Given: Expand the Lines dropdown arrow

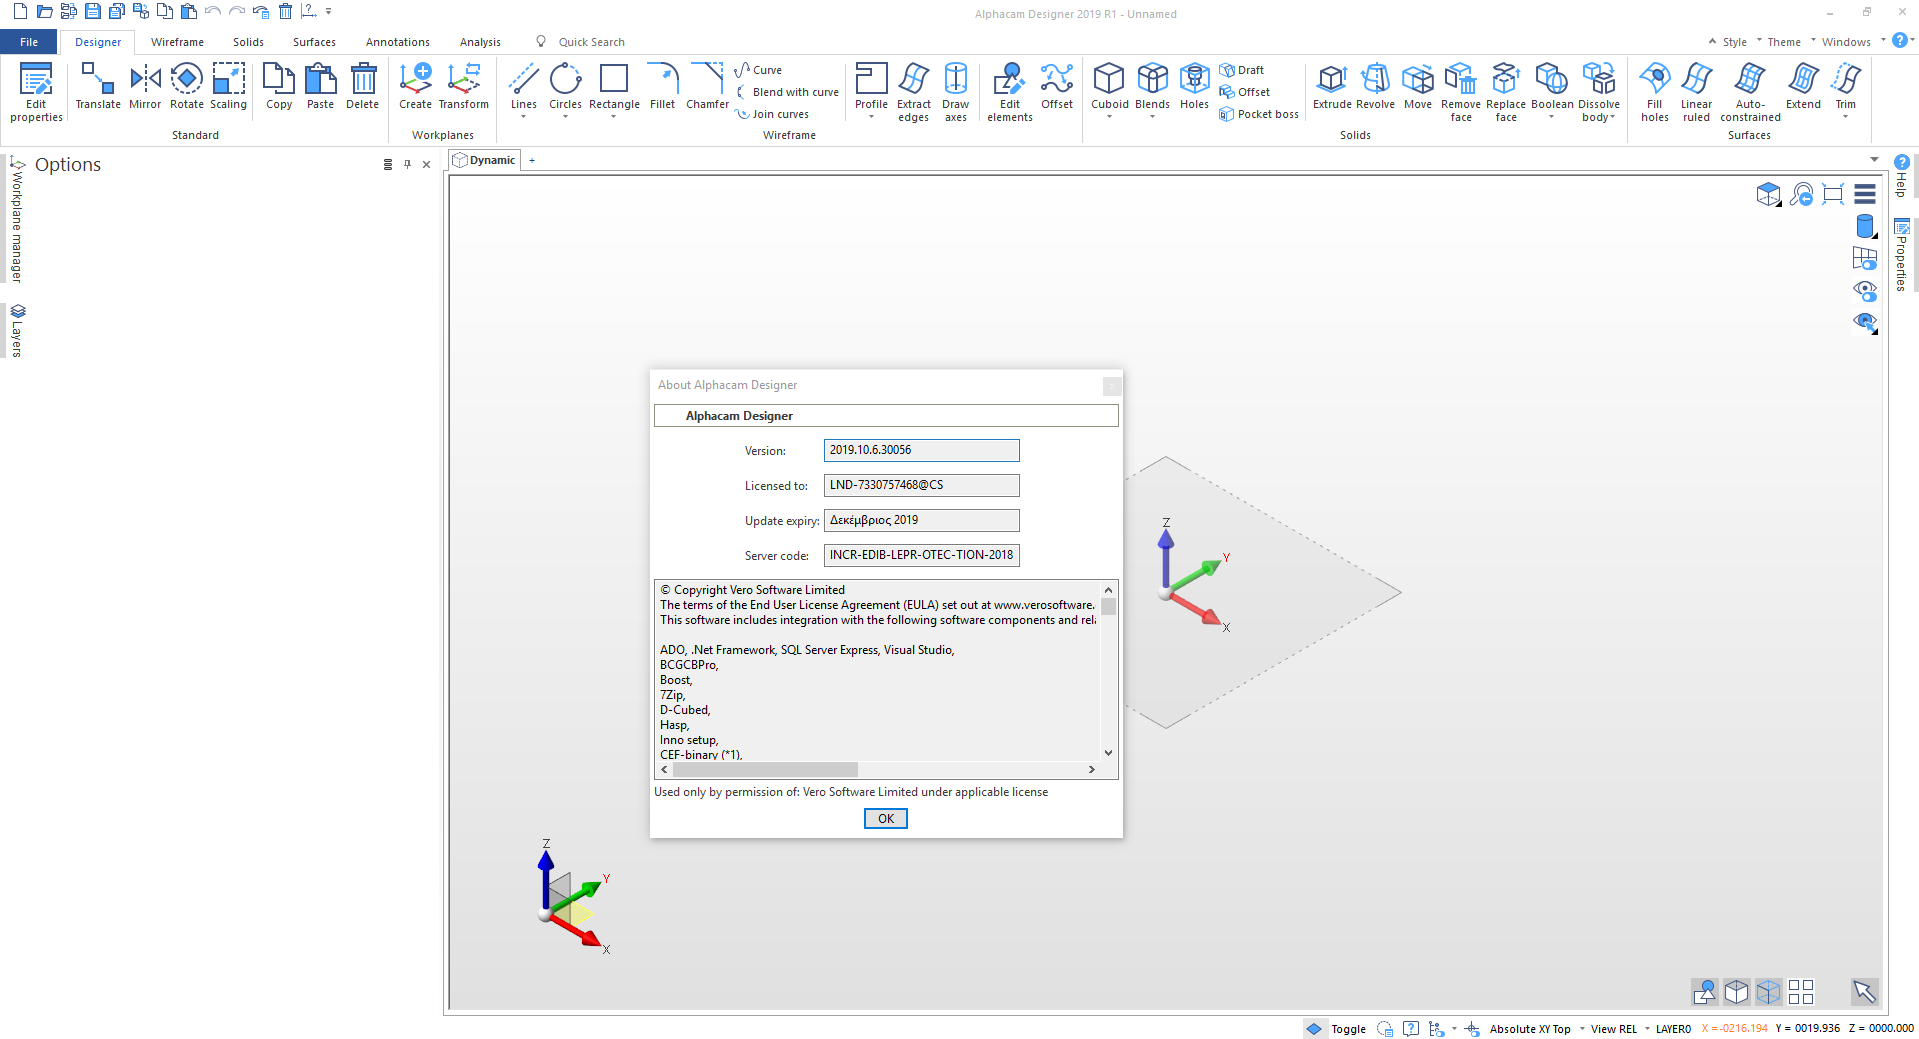Looking at the screenshot, I should [523, 117].
